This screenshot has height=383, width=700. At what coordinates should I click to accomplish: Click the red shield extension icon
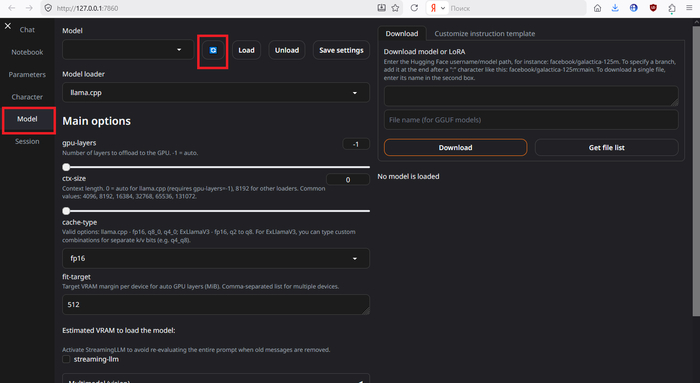pyautogui.click(x=653, y=8)
